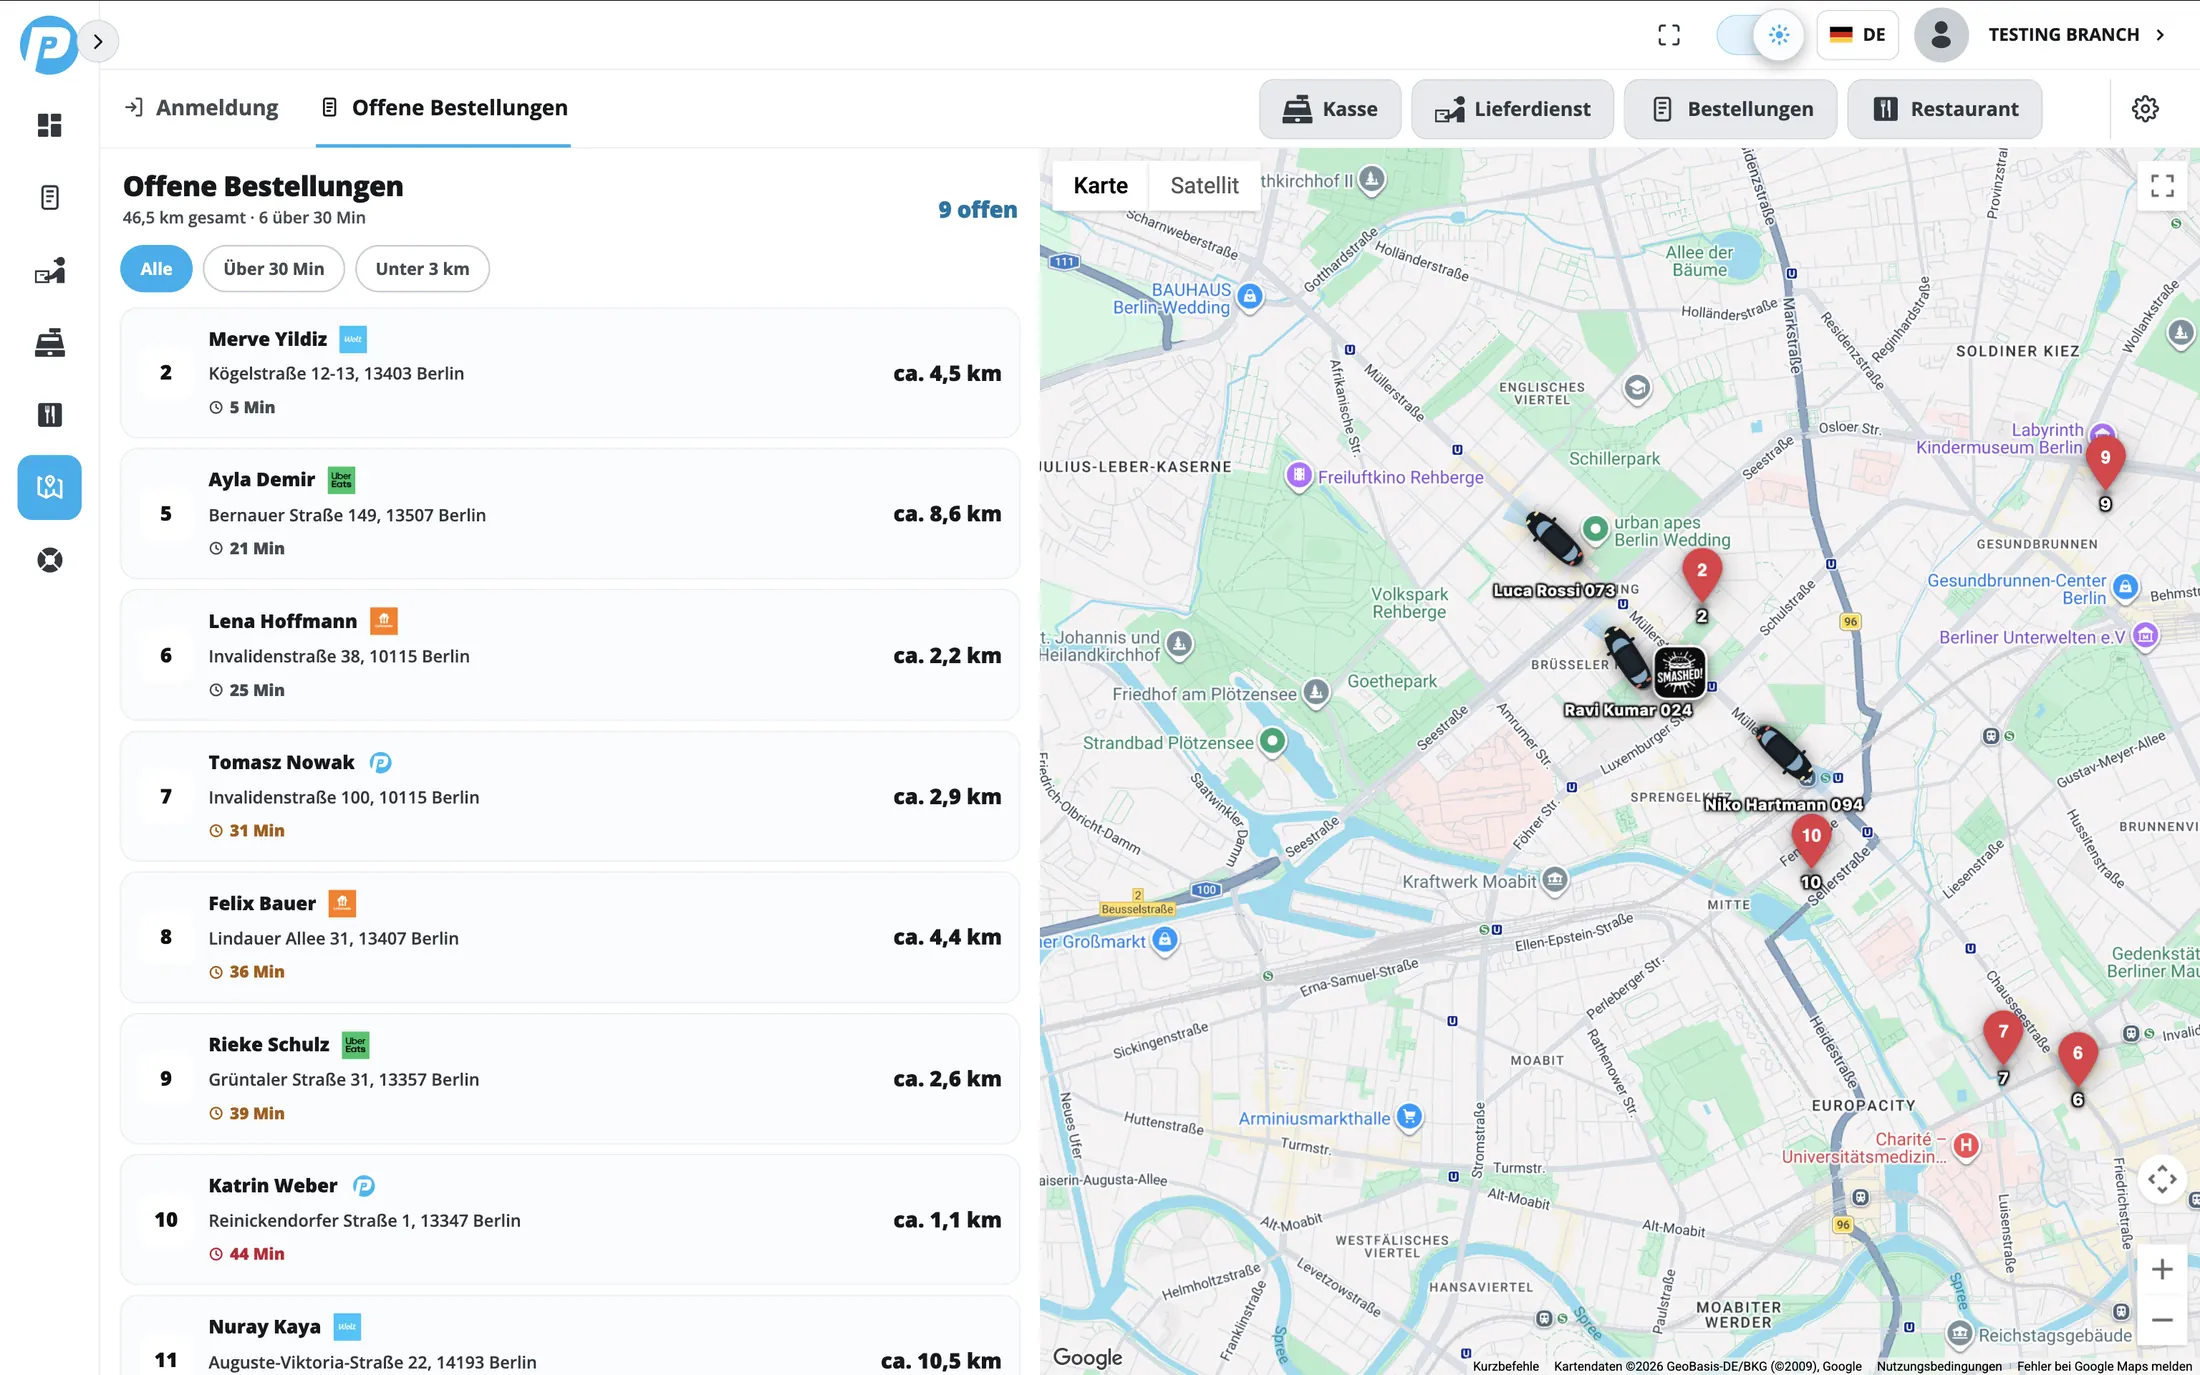
Task: Click Katrin Weber name
Action: [x=273, y=1186]
